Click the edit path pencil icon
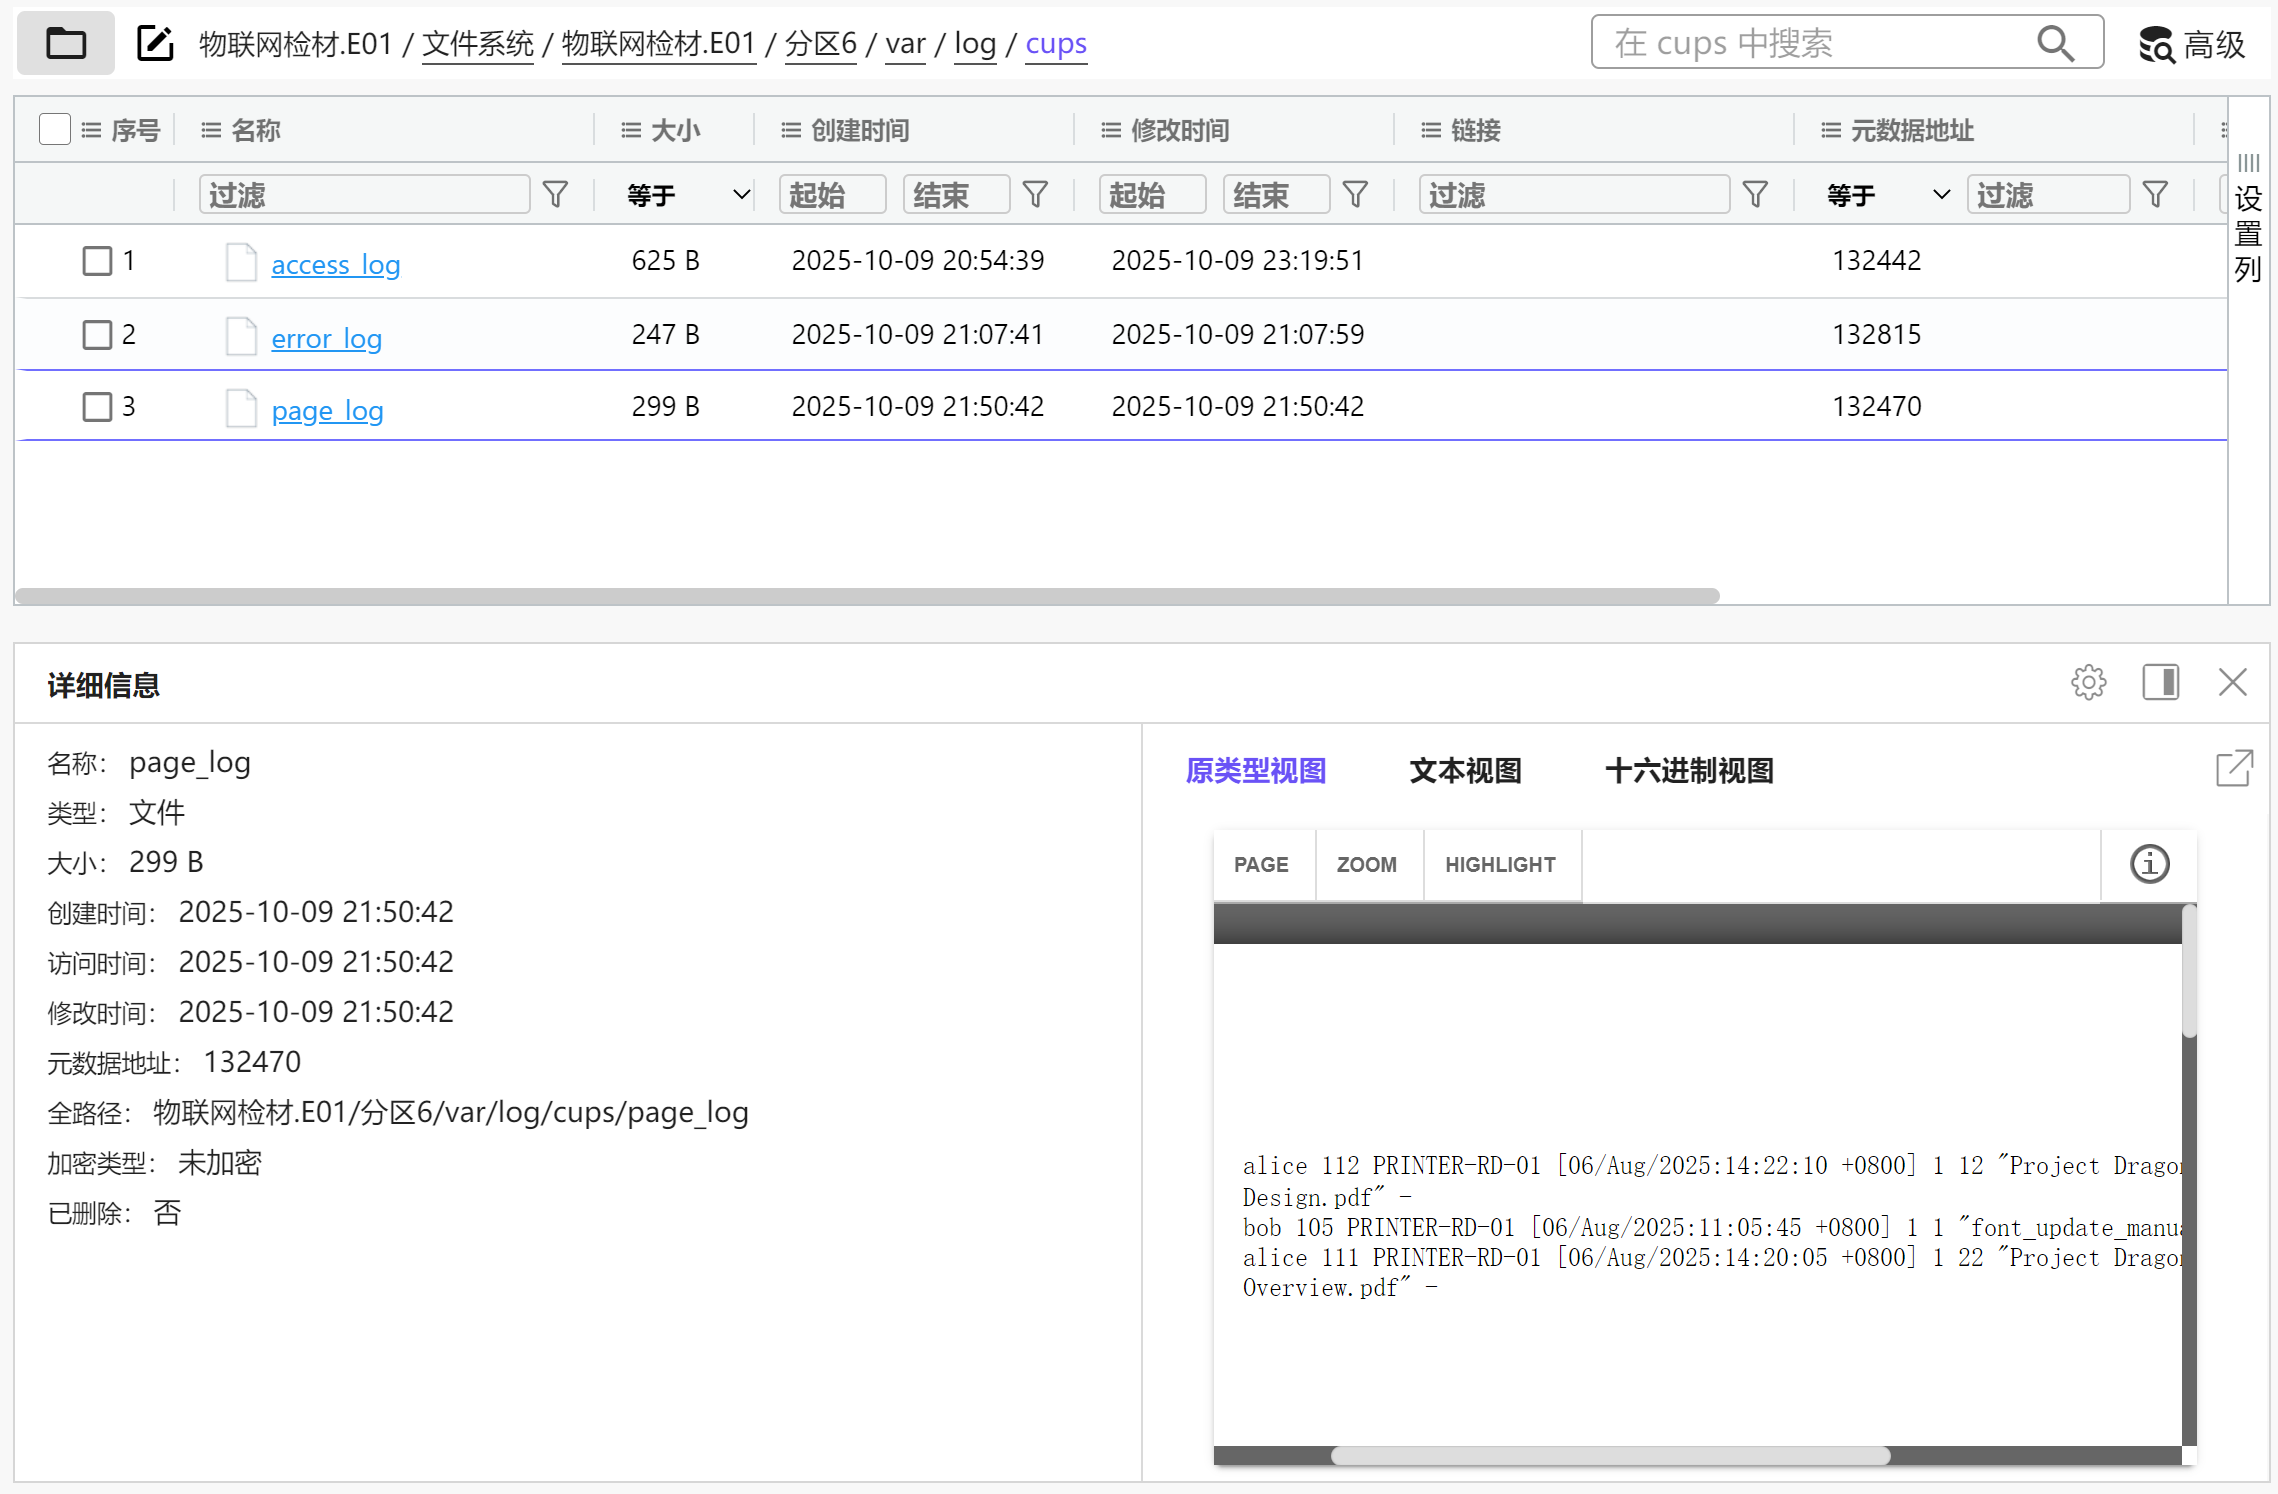 155,43
